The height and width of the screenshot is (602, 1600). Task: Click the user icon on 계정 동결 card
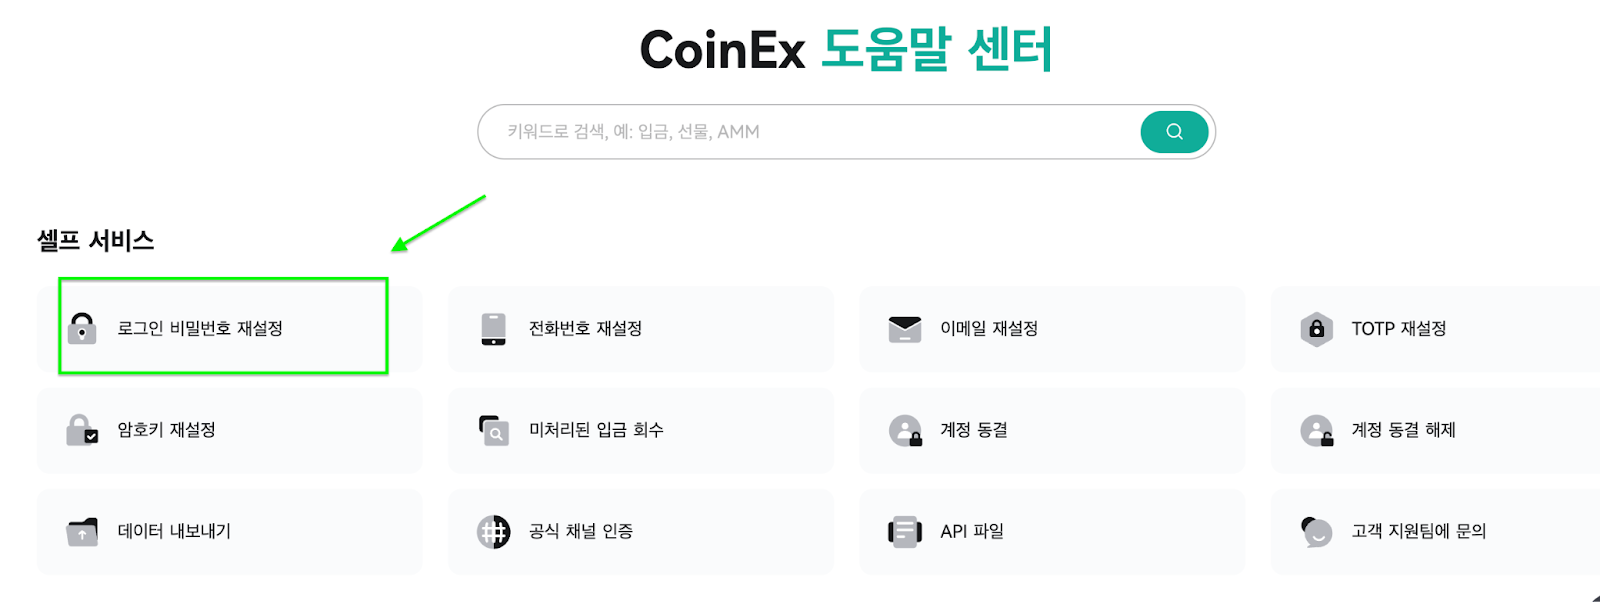906,430
